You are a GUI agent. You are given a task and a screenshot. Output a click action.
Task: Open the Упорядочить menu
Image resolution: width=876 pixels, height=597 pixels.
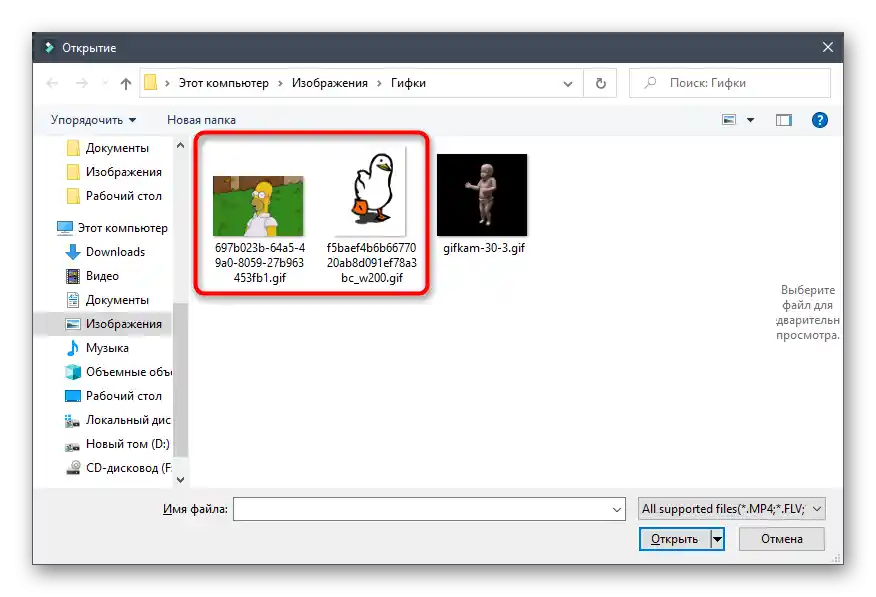coord(93,120)
